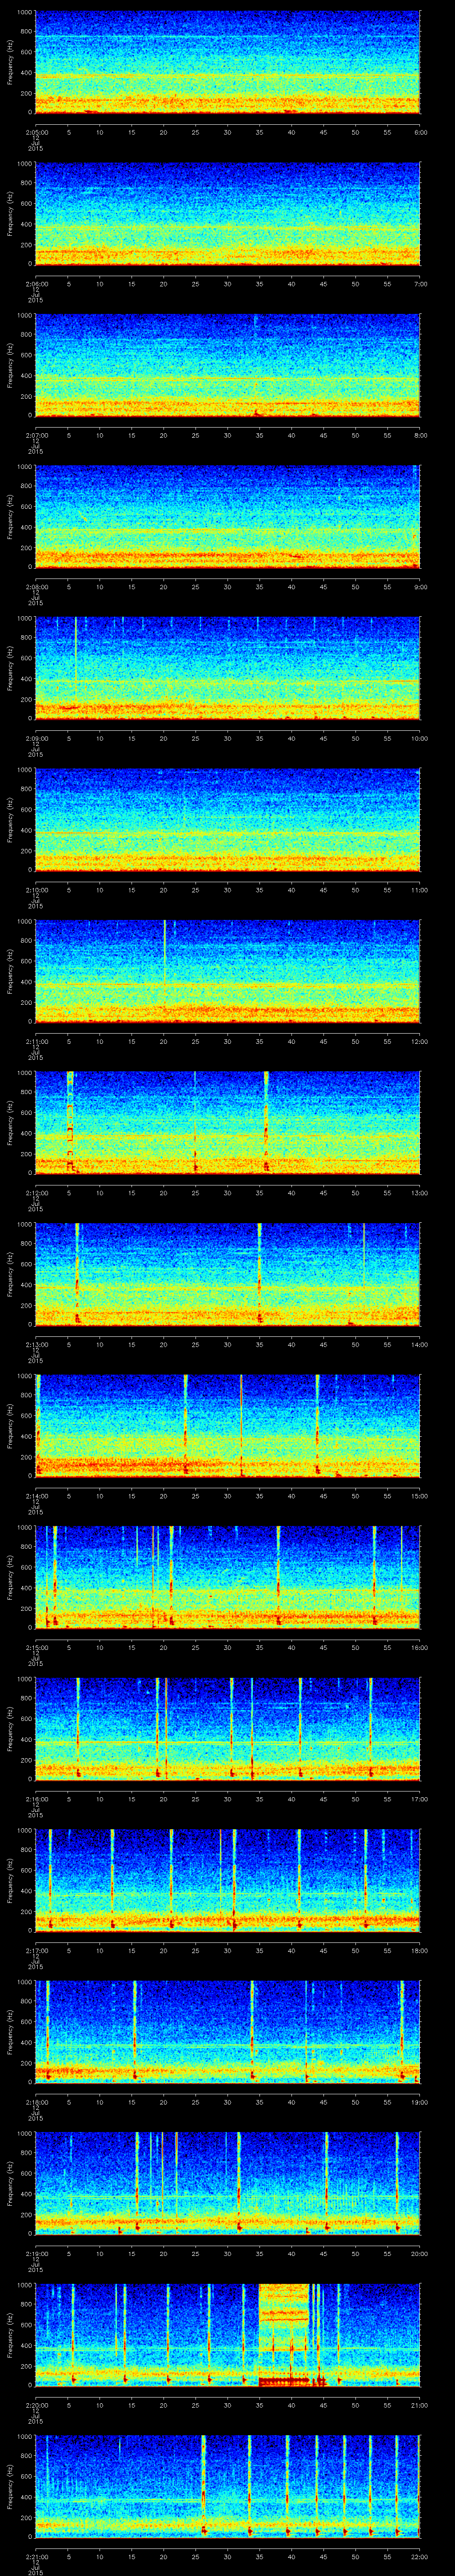Click the spectrogram panel starting at 2:20:00
Image resolution: width=455 pixels, height=2576 pixels.
click(227, 2335)
